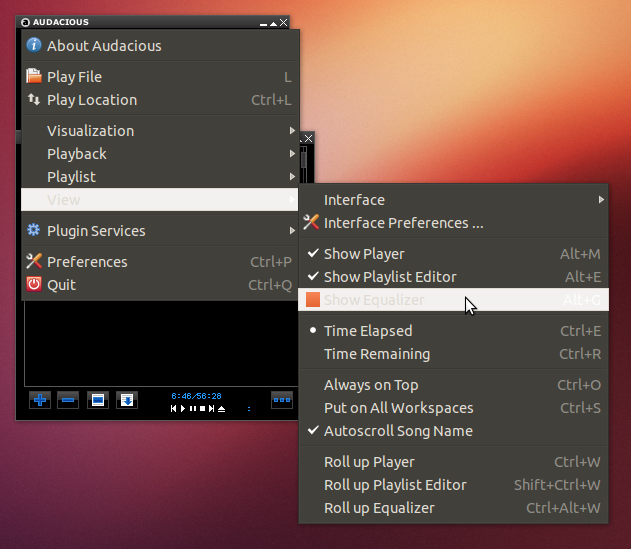631x549 pixels.
Task: Open Interface Preferences dialog
Action: (454, 223)
